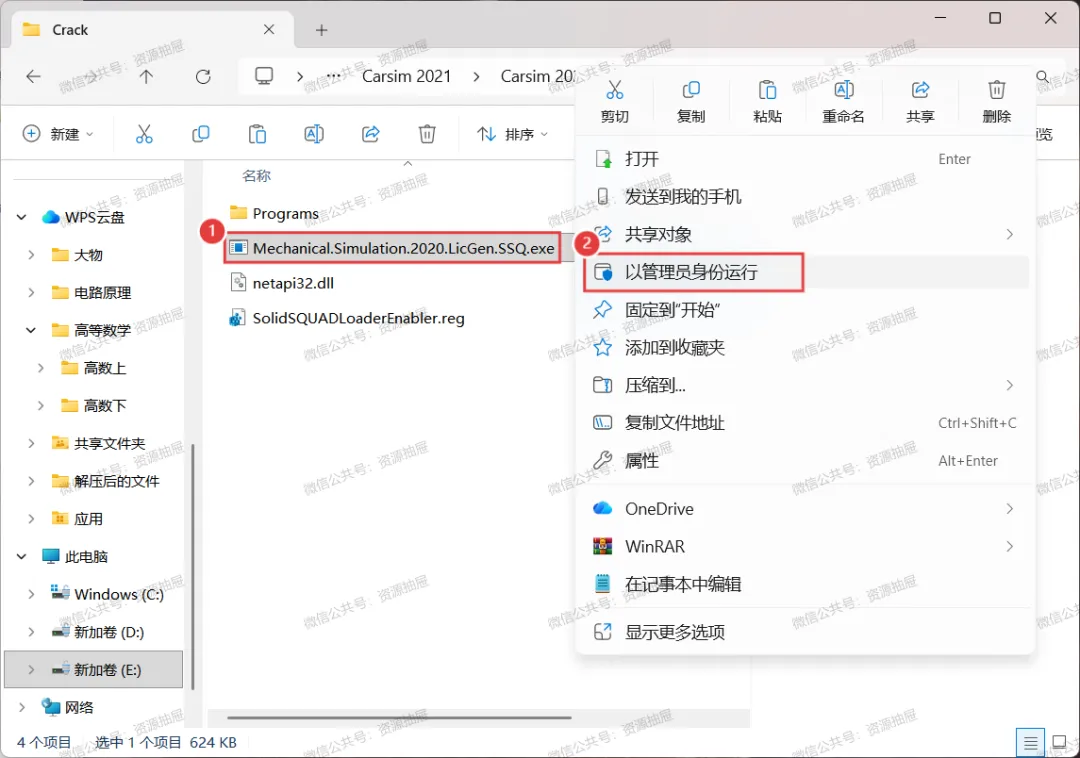This screenshot has width=1080, height=758.
Task: Click the toolbar Copy icon
Action: click(x=200, y=134)
